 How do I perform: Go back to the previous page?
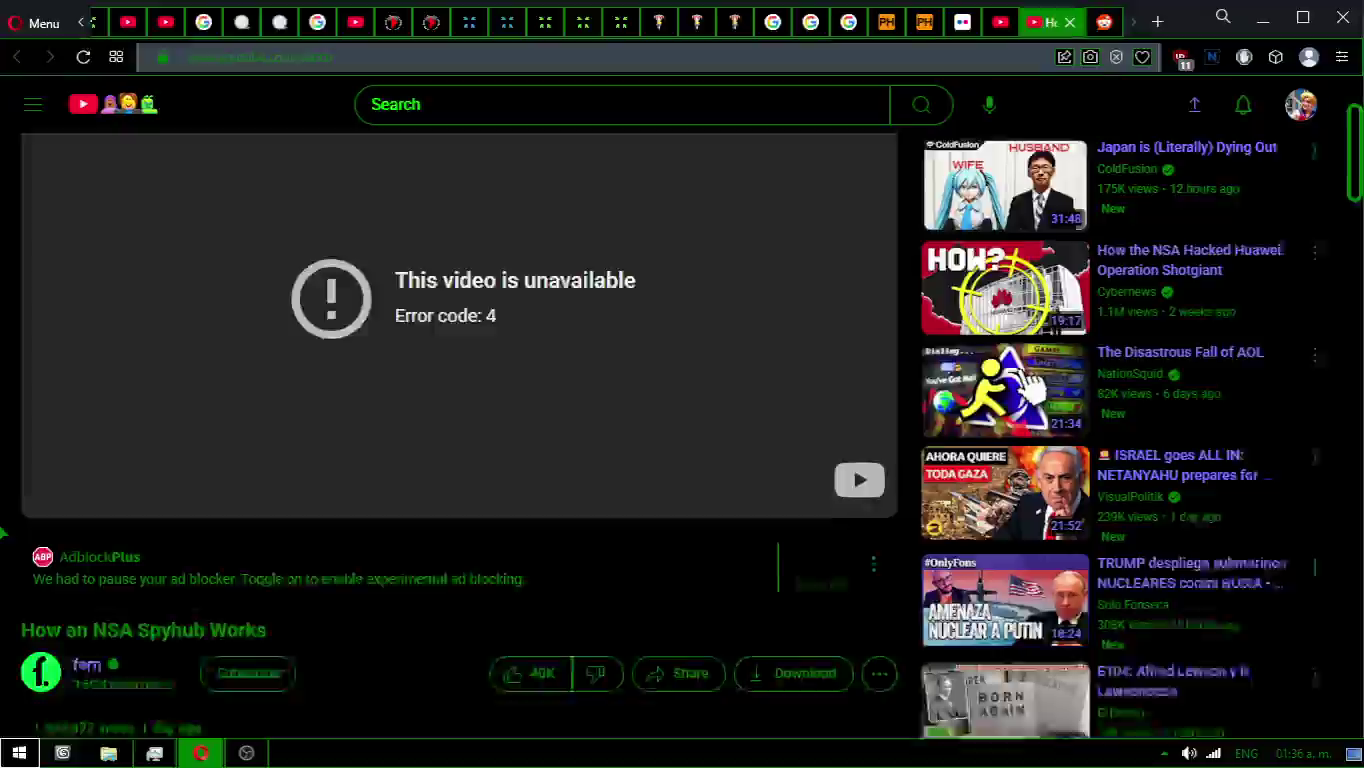tap(17, 57)
